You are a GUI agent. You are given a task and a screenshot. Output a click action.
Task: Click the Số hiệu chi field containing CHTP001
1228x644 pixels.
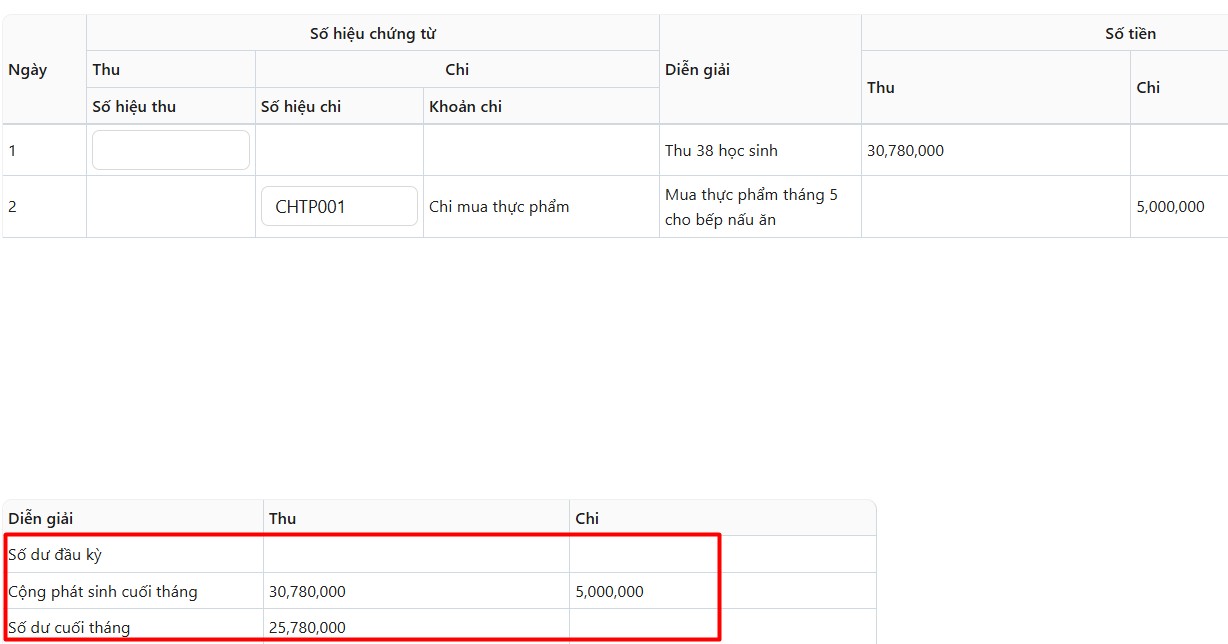click(339, 207)
